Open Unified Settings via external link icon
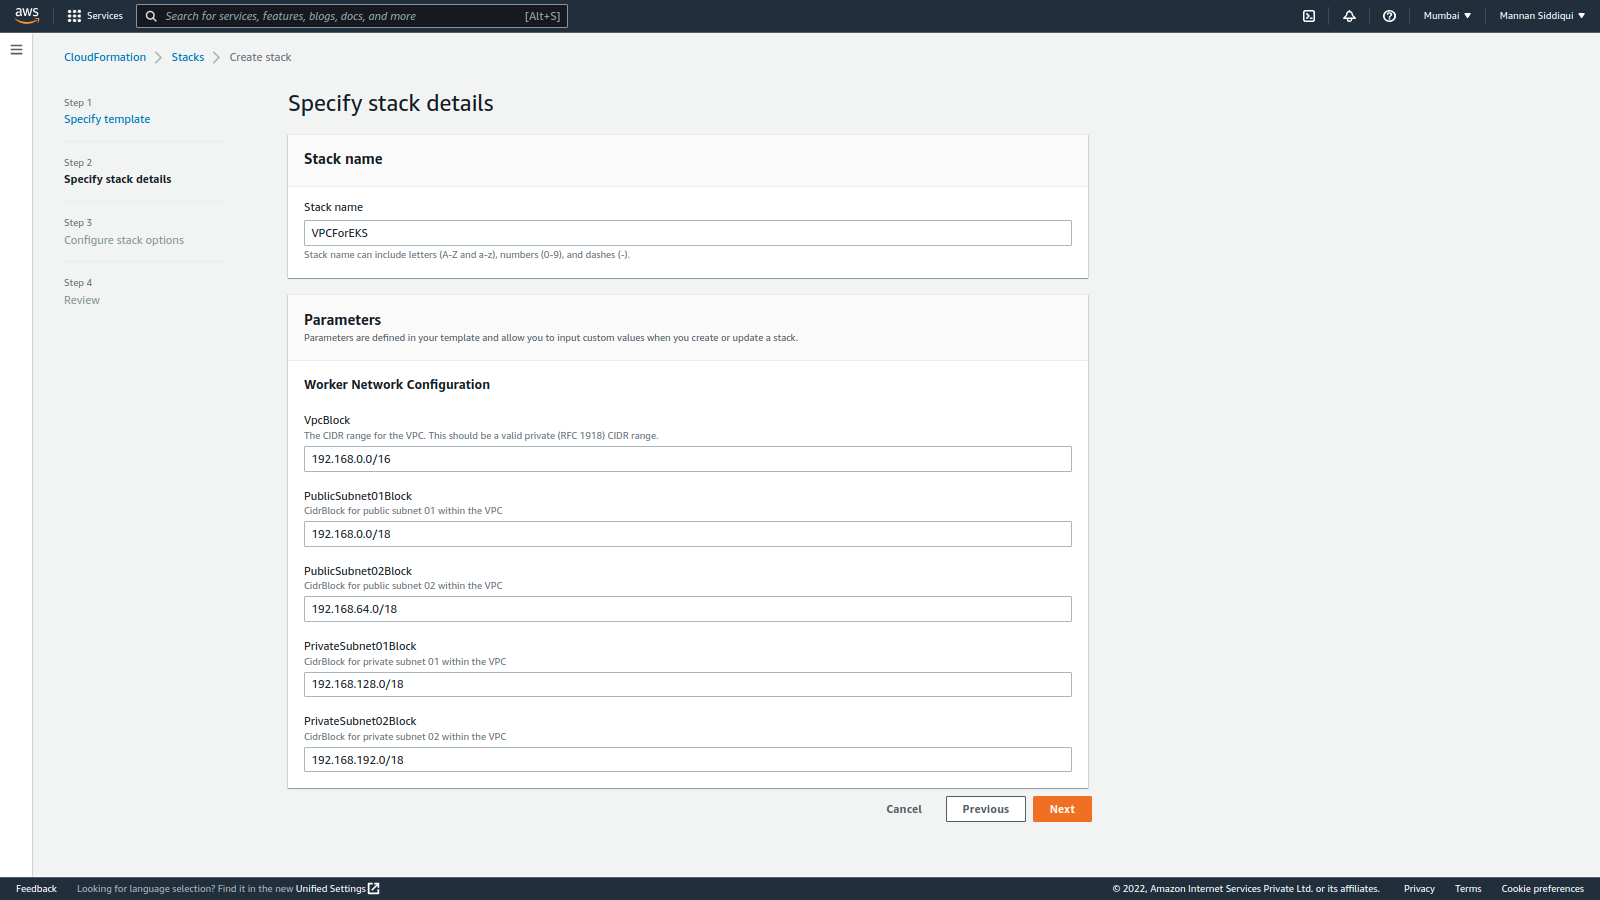This screenshot has width=1600, height=900. point(372,888)
